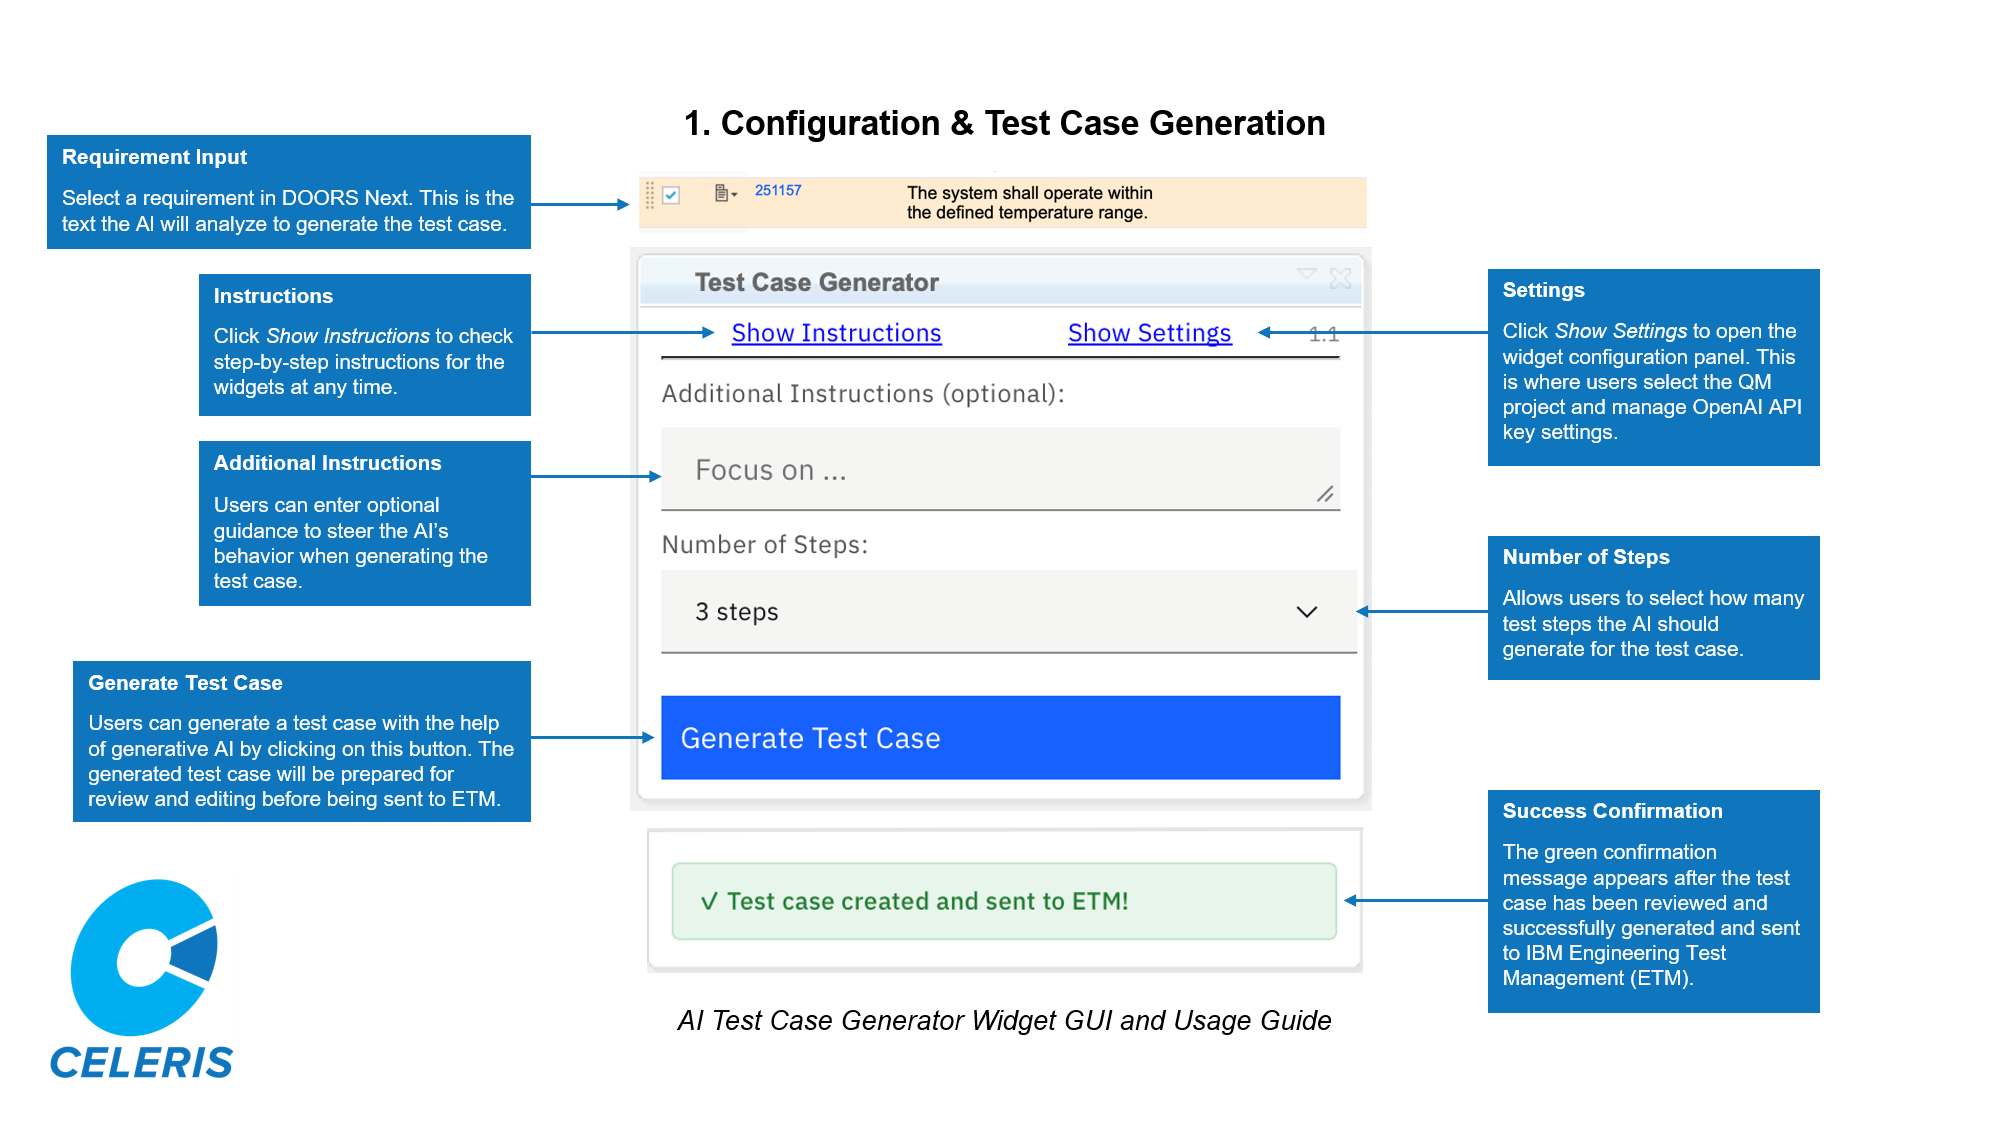
Task: Follow the 251157 requirement link
Action: coord(778,189)
